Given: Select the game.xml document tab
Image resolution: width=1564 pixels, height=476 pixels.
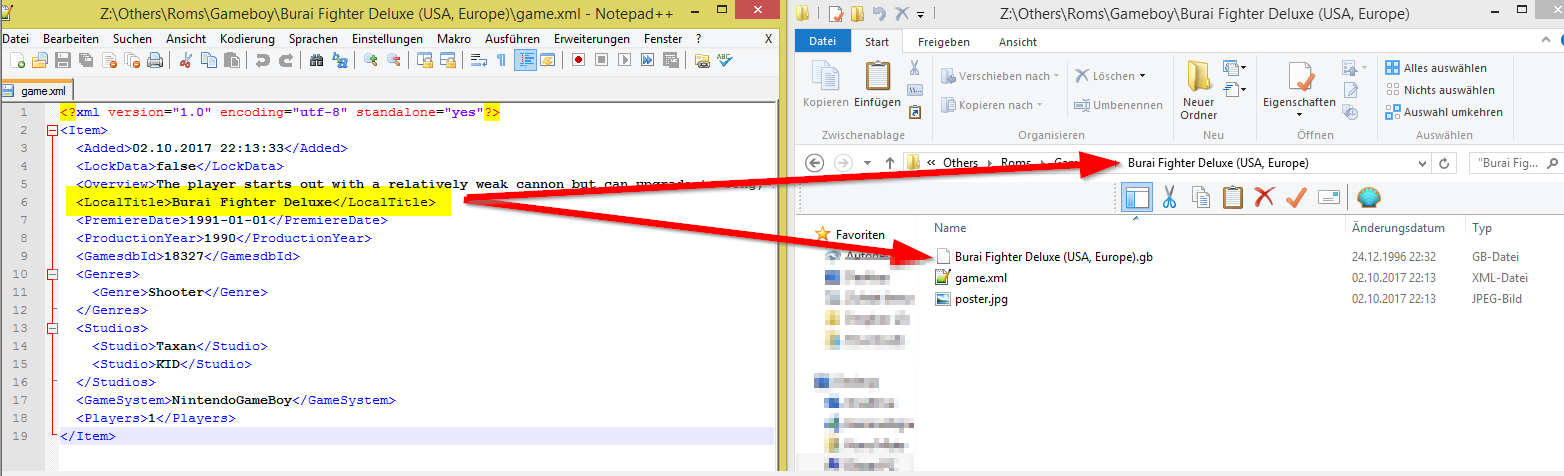Looking at the screenshot, I should click(x=36, y=91).
